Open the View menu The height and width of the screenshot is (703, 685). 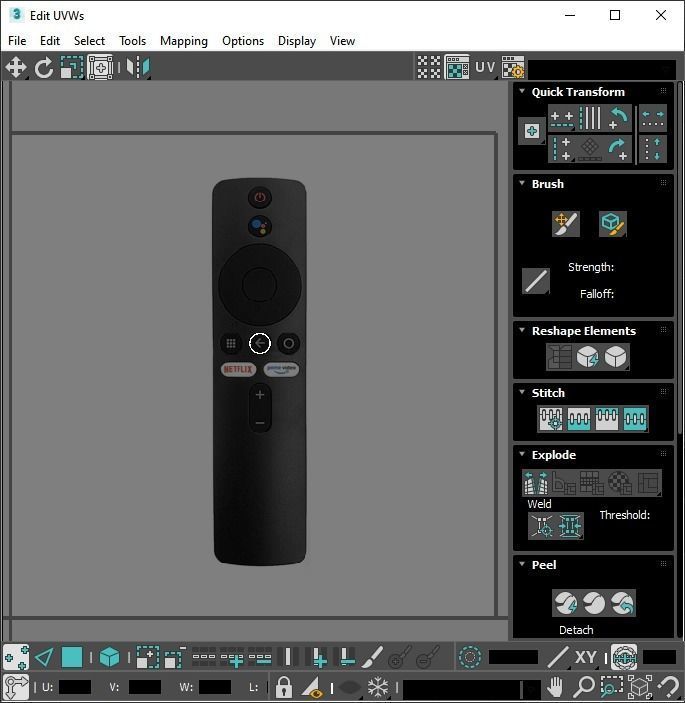click(x=342, y=41)
